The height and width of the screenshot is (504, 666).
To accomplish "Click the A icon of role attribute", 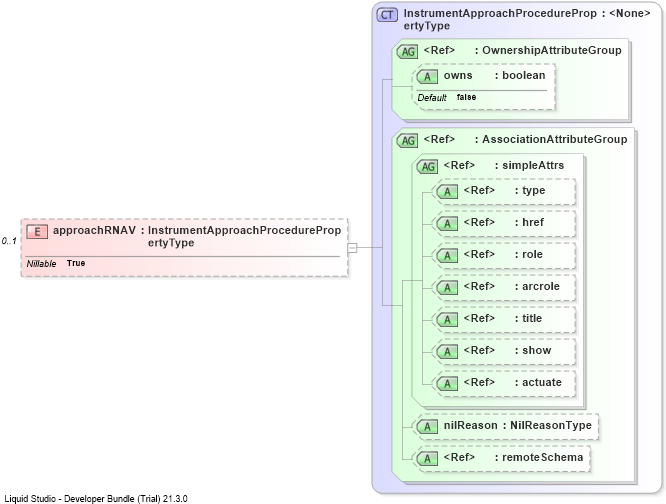I will 447,256.
